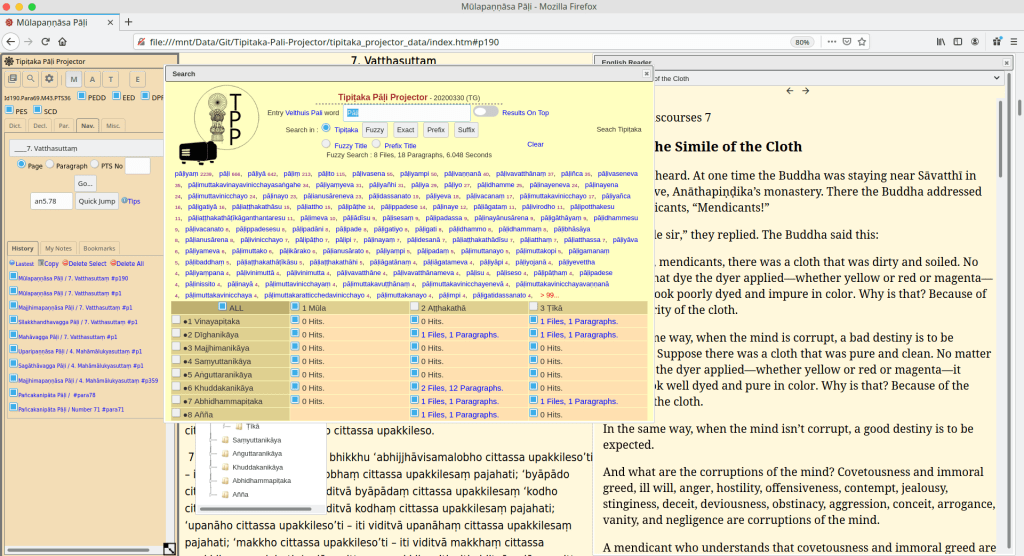Click left arrow in English Reader
This screenshot has height=556, width=1024.
coord(790,91)
